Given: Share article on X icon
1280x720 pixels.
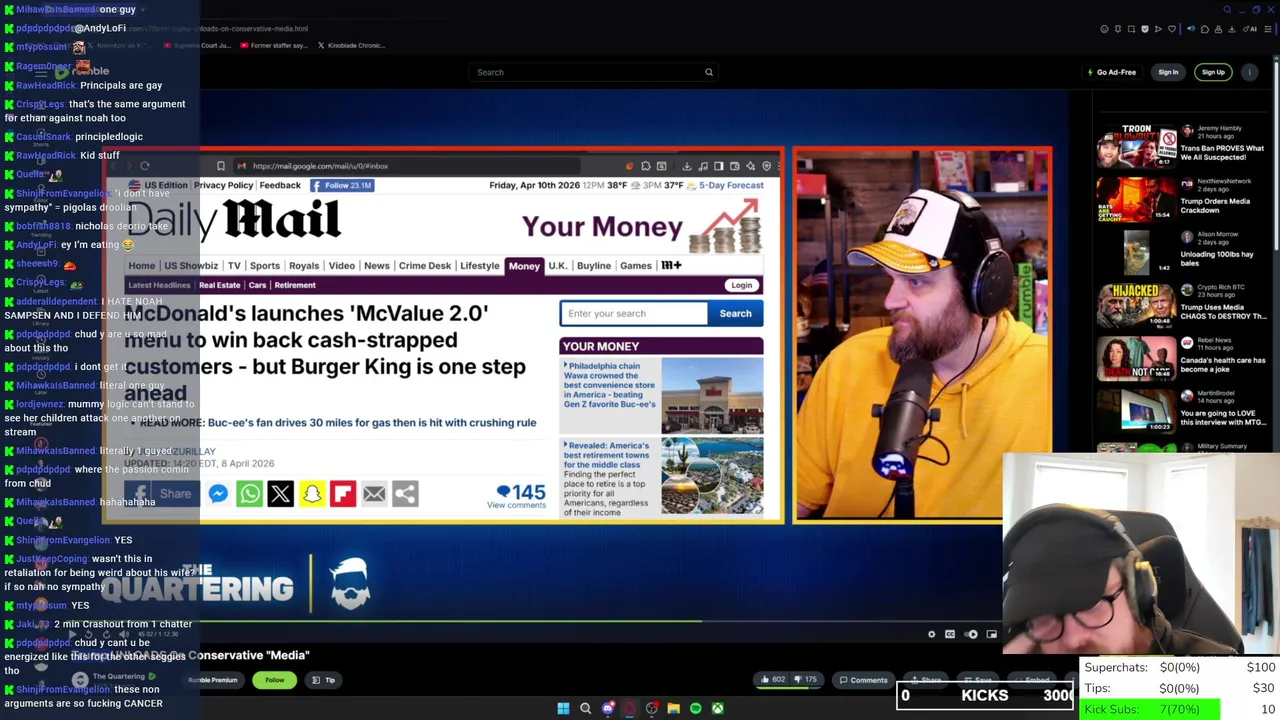Looking at the screenshot, I should [280, 493].
